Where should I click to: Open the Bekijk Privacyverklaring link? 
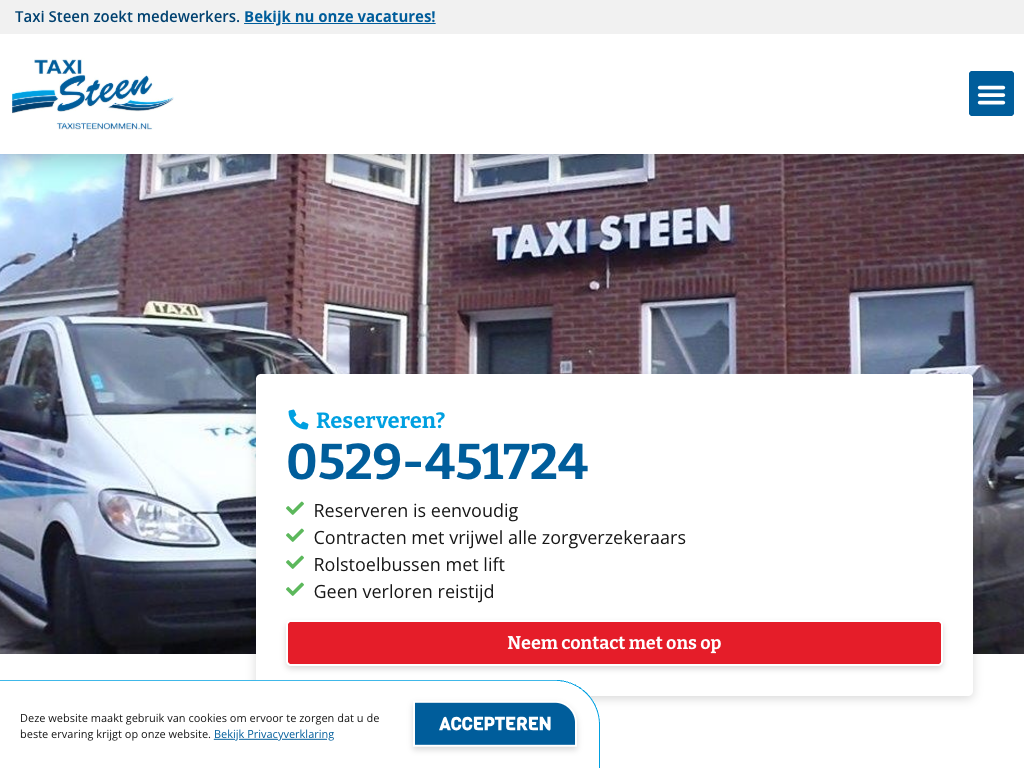pyautogui.click(x=274, y=734)
